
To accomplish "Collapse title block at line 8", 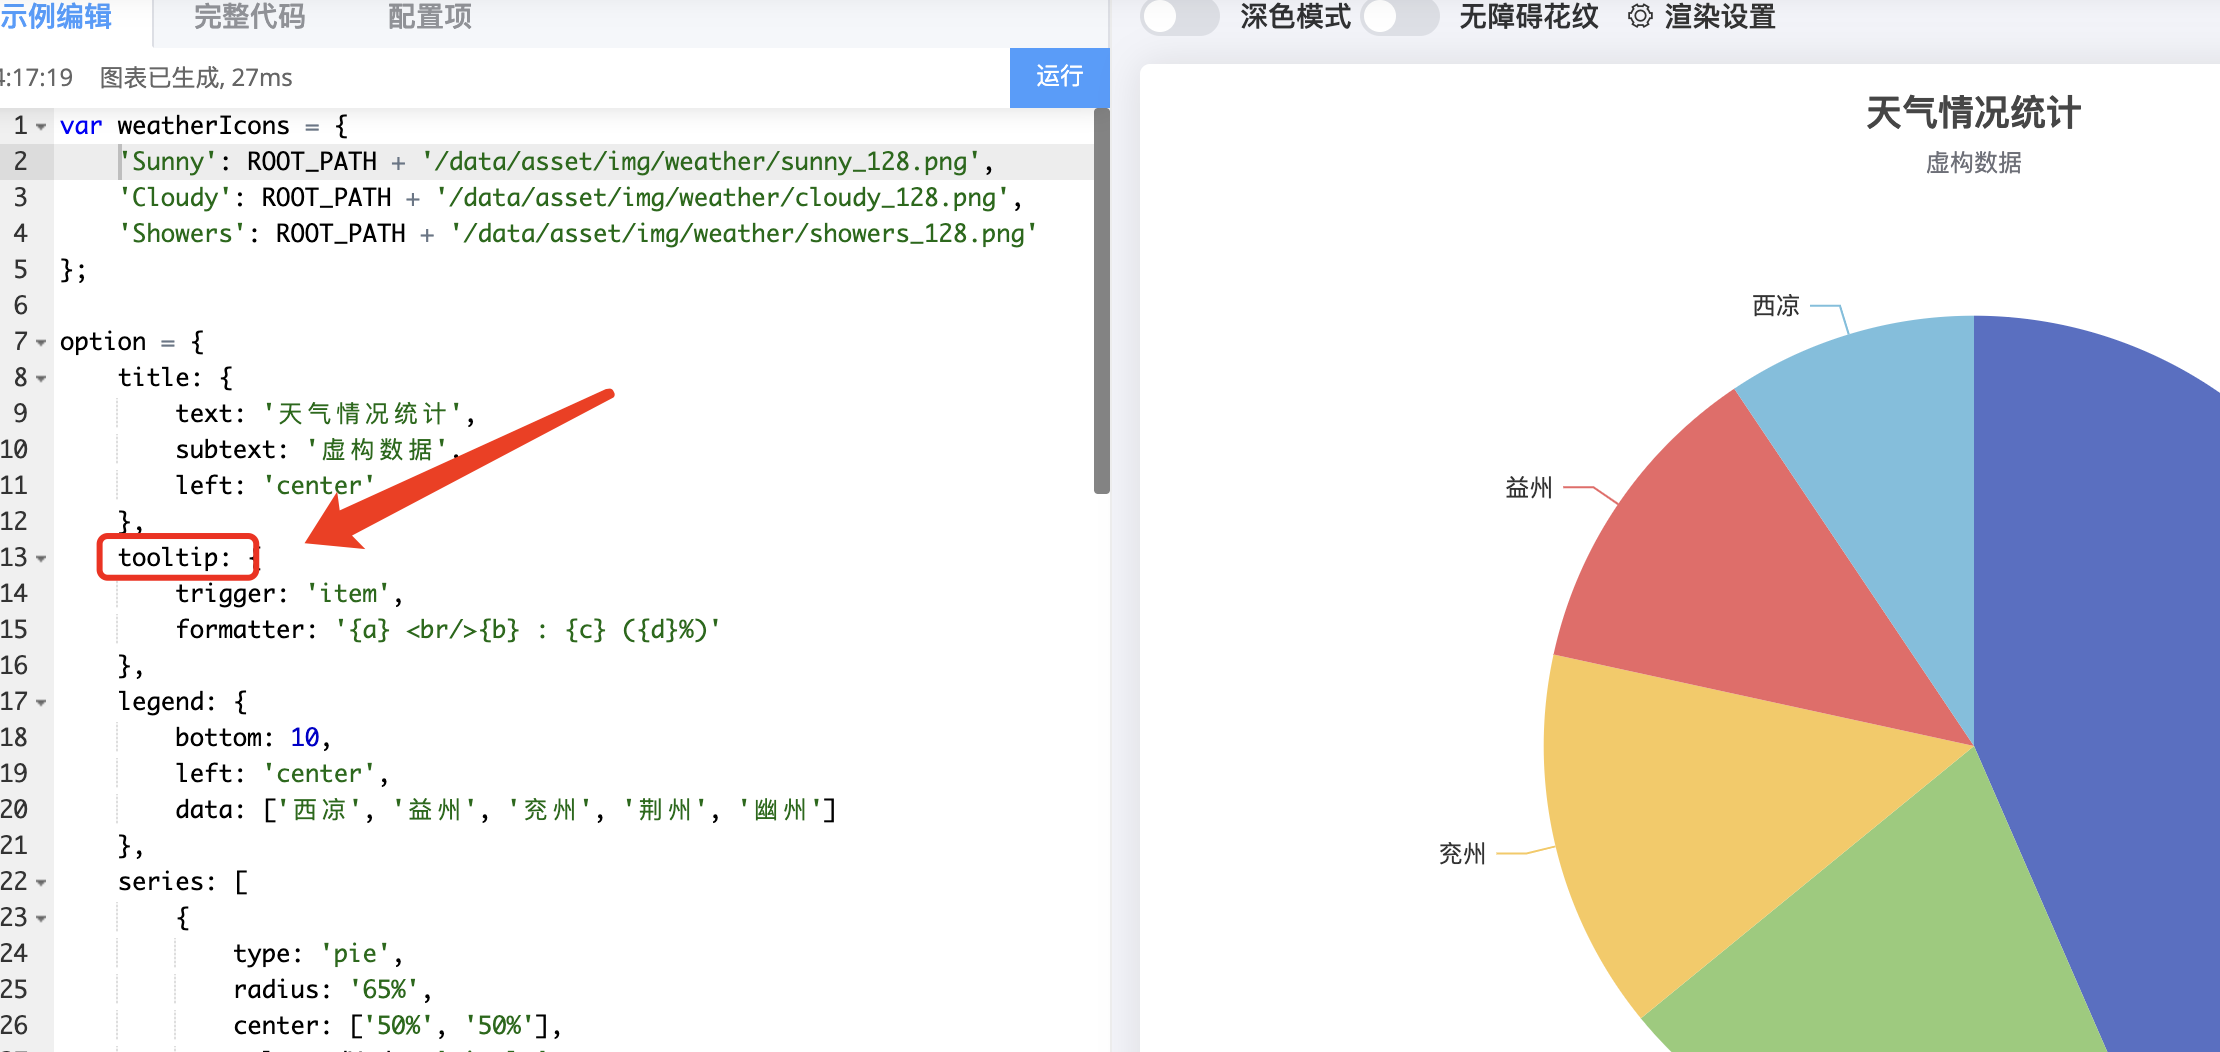I will coord(41,379).
